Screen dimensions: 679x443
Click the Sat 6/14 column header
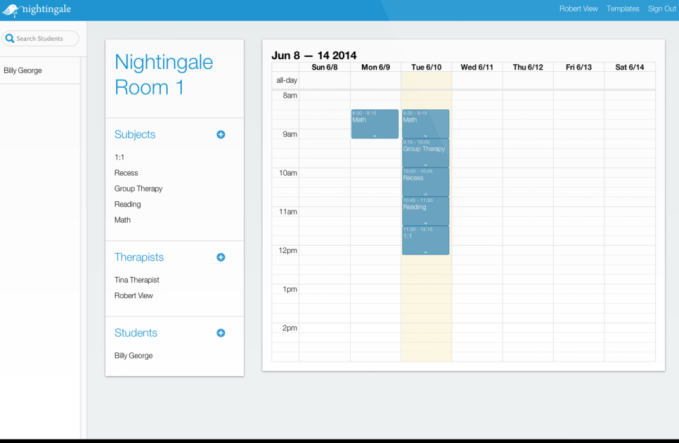pos(630,67)
